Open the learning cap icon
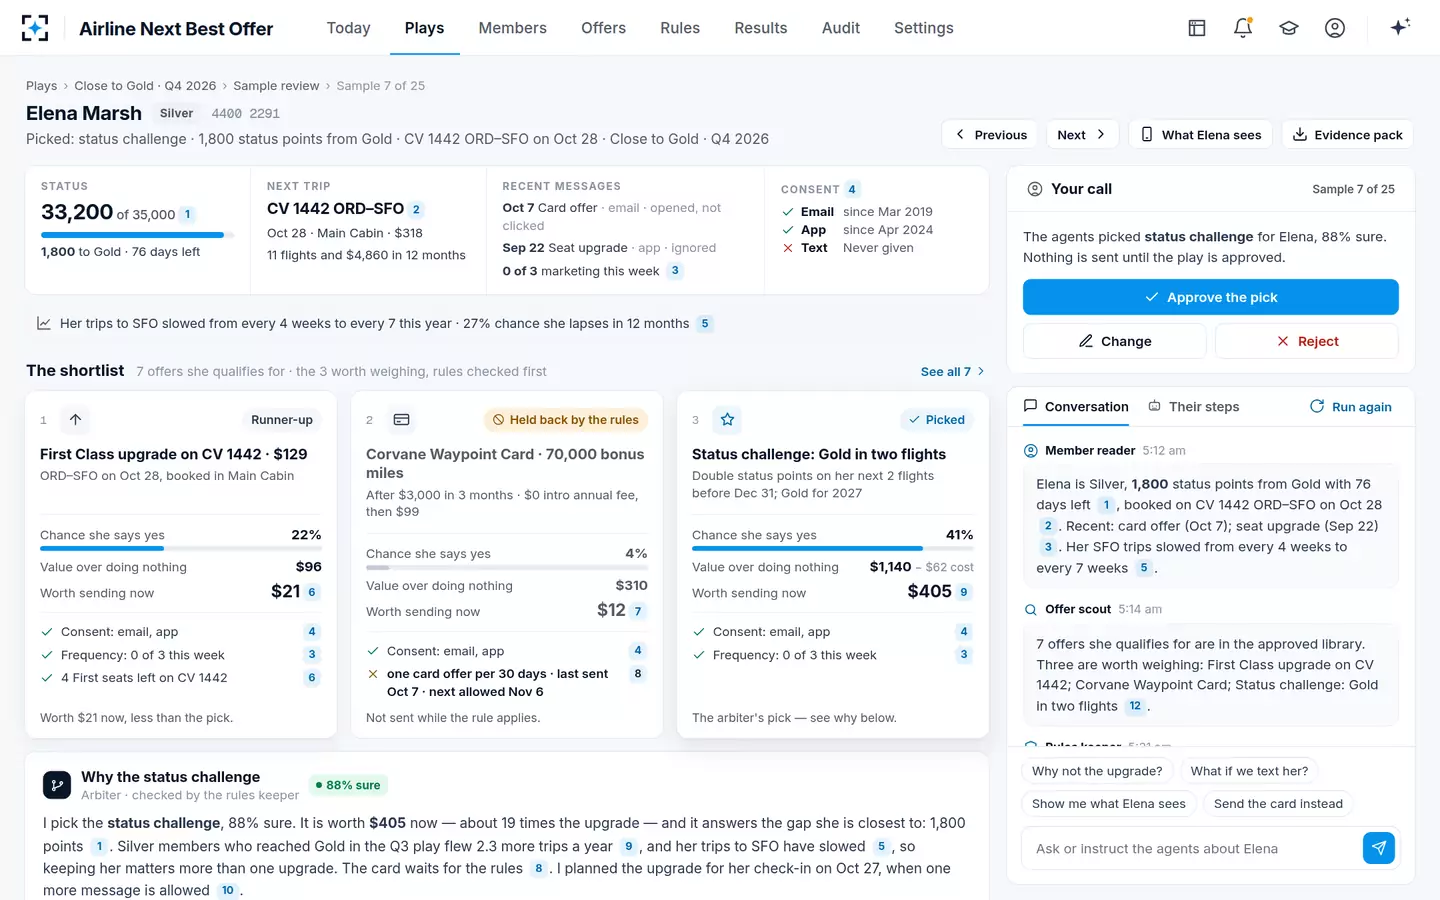Image resolution: width=1440 pixels, height=900 pixels. click(1289, 28)
